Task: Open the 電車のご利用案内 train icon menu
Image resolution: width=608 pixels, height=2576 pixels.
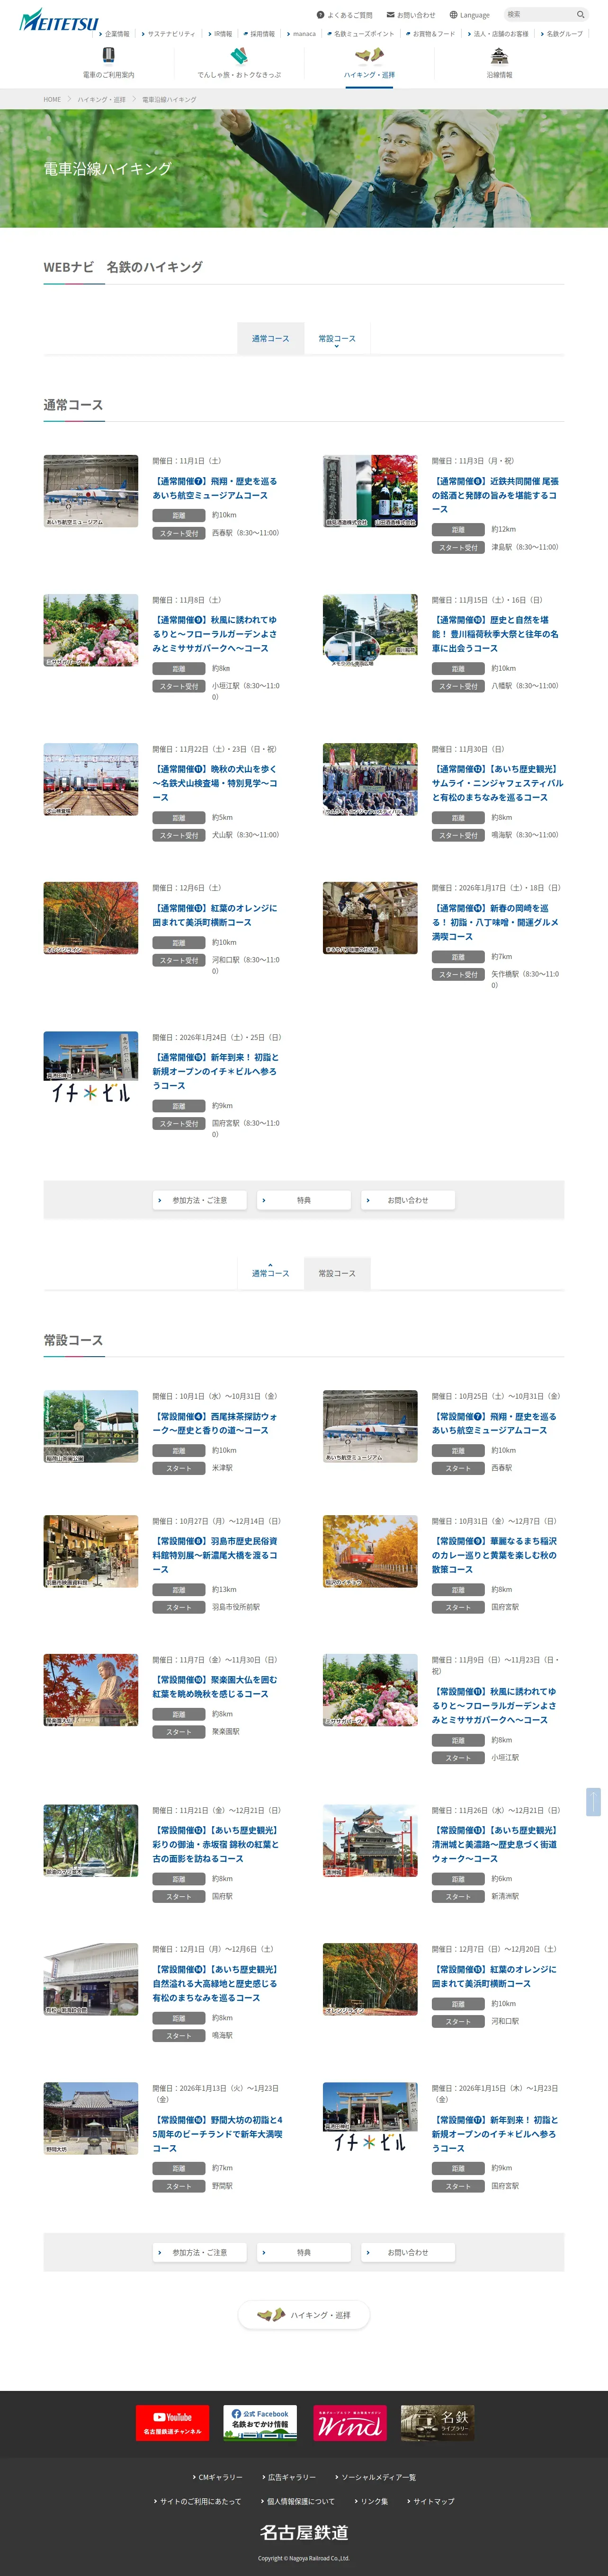Action: click(109, 62)
